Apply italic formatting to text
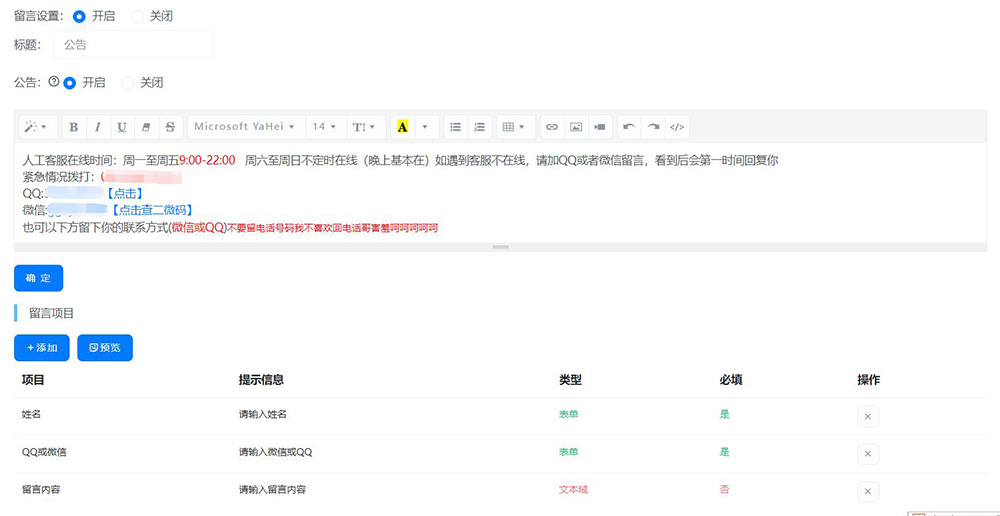Viewport: 1000px width, 516px height. pyautogui.click(x=98, y=127)
